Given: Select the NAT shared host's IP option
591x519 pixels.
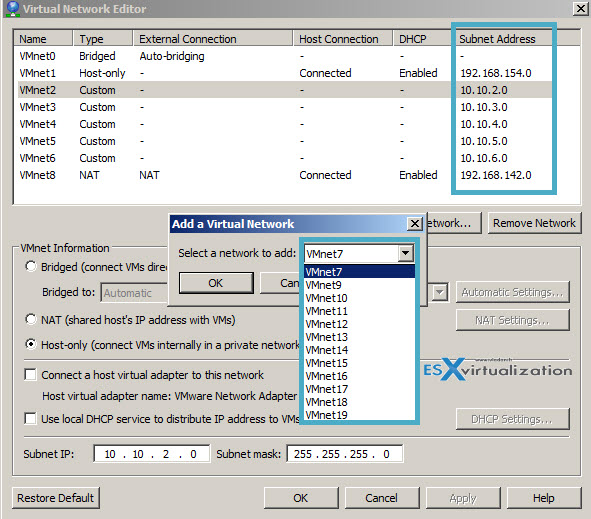Looking at the screenshot, I should 31,320.
